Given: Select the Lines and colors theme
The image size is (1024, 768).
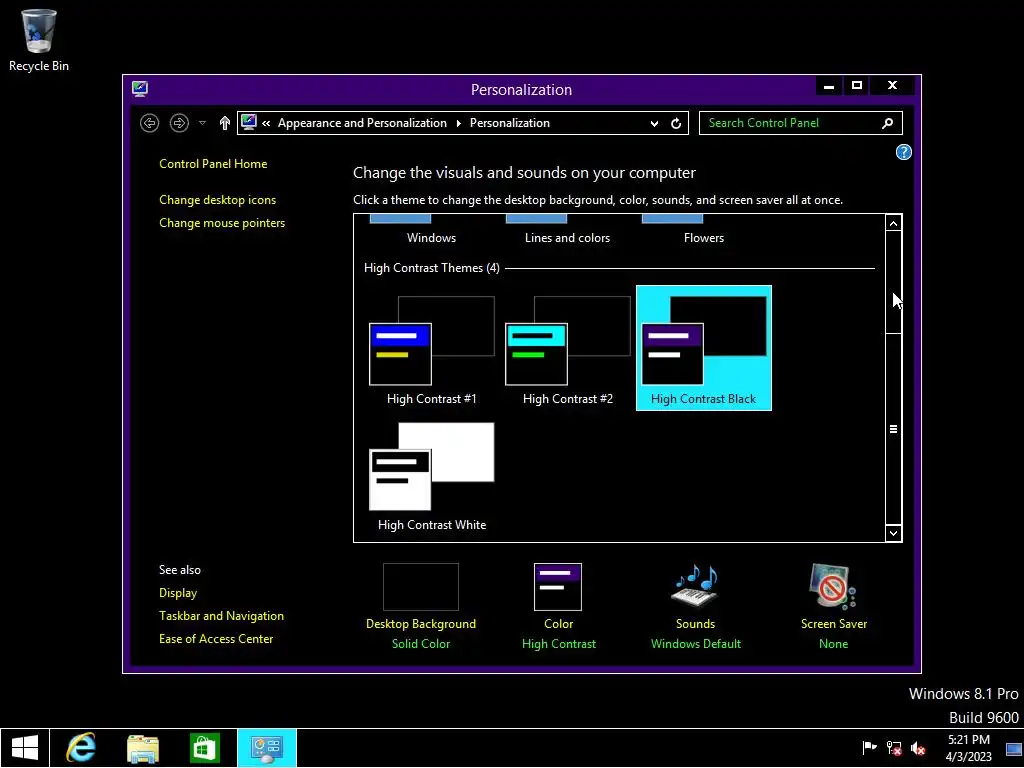Looking at the screenshot, I should pyautogui.click(x=567, y=231).
